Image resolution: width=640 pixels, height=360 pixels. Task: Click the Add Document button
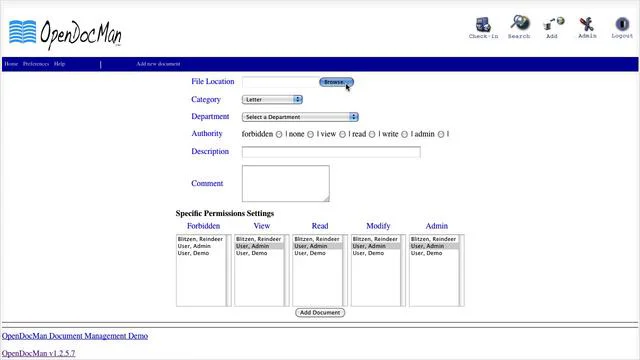(320, 313)
